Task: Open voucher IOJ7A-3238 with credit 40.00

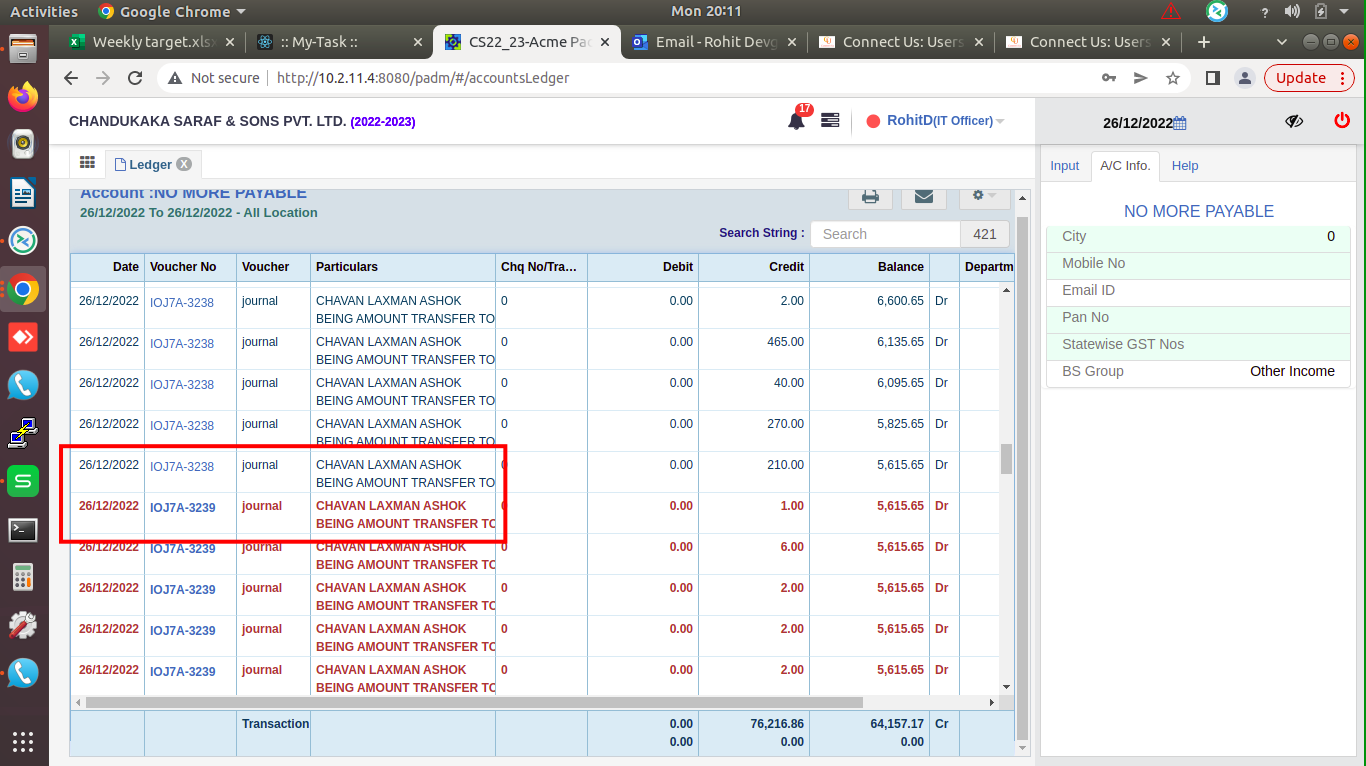Action: click(x=182, y=385)
